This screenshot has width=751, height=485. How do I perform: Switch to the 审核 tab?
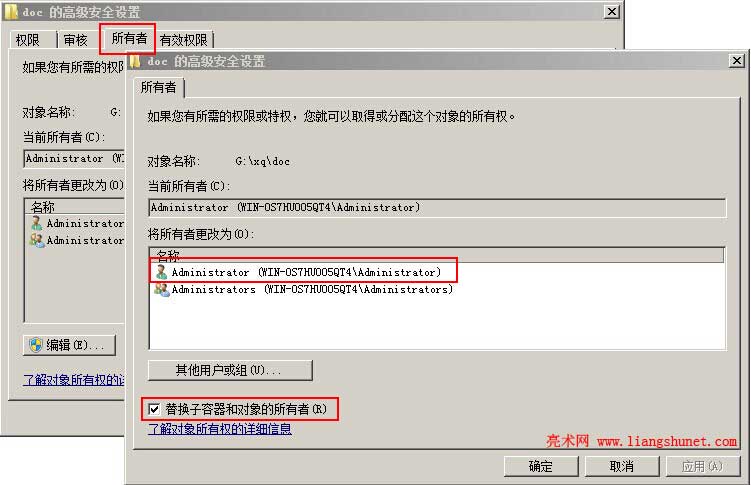76,40
